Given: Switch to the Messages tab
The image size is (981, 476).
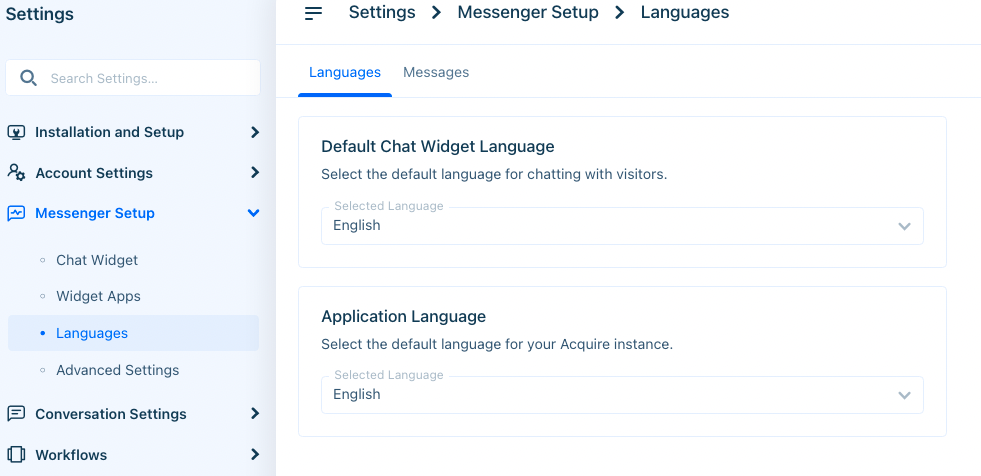Looking at the screenshot, I should (436, 73).
